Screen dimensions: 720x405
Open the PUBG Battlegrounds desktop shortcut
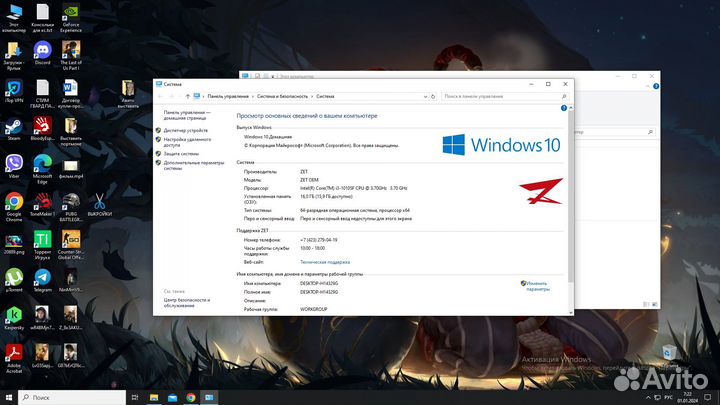pos(71,207)
